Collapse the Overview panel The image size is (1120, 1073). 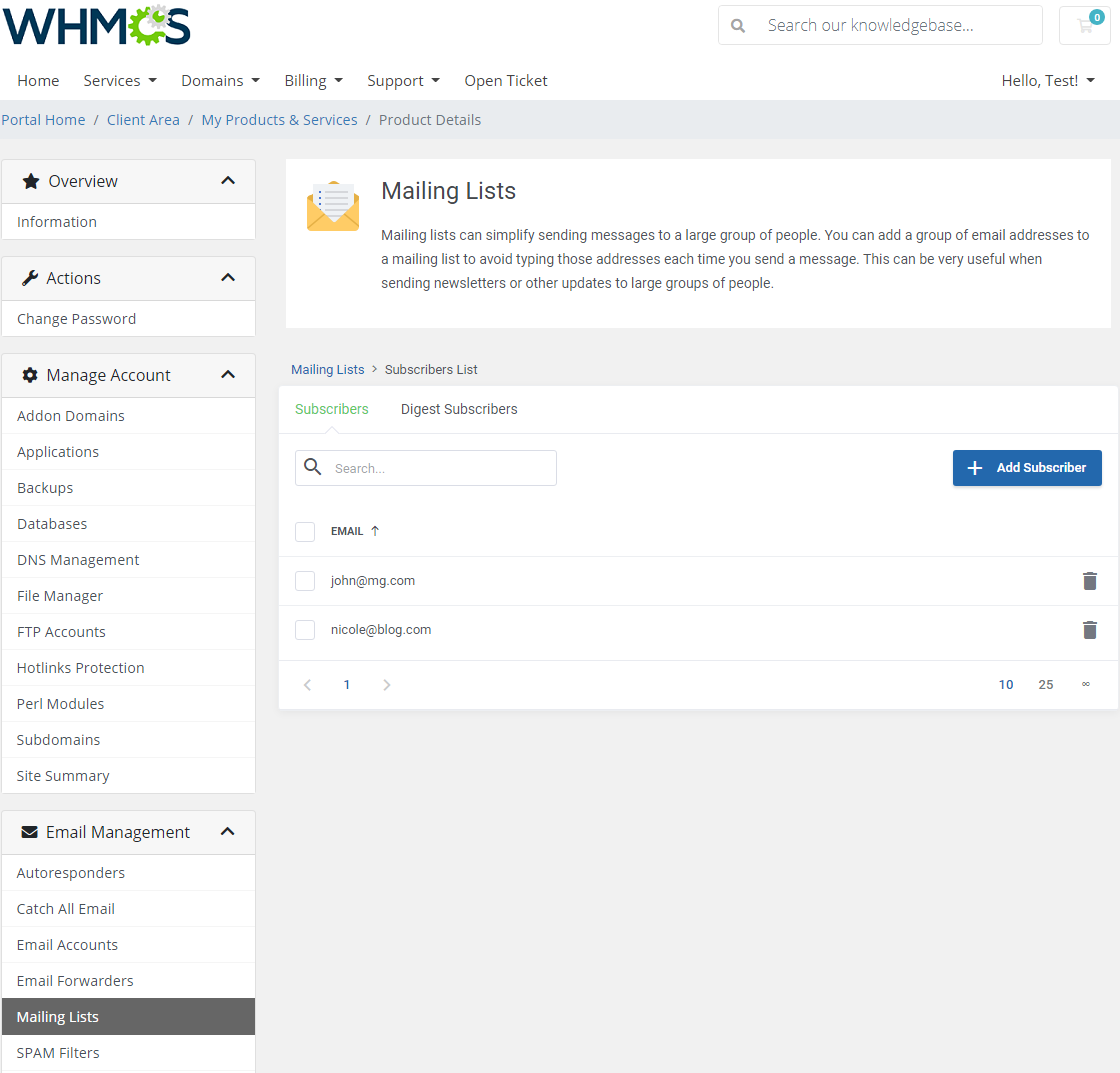pyautogui.click(x=228, y=181)
